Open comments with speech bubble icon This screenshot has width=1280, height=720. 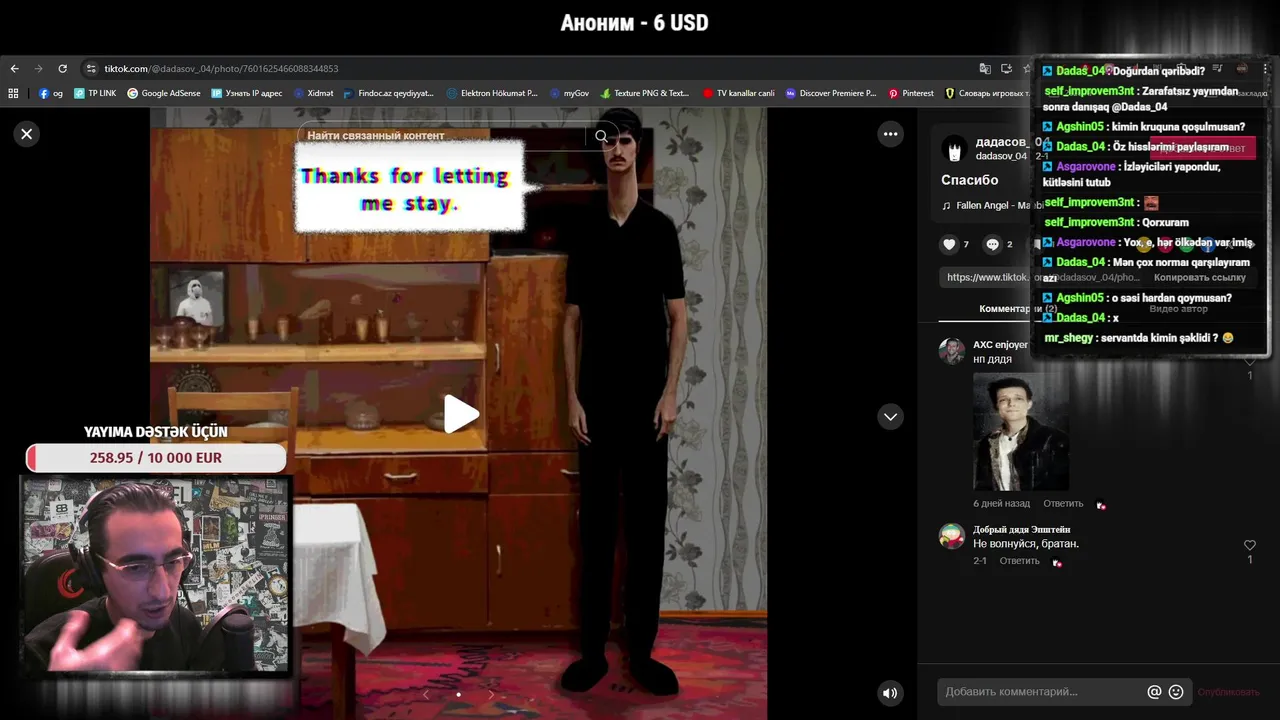tap(992, 244)
